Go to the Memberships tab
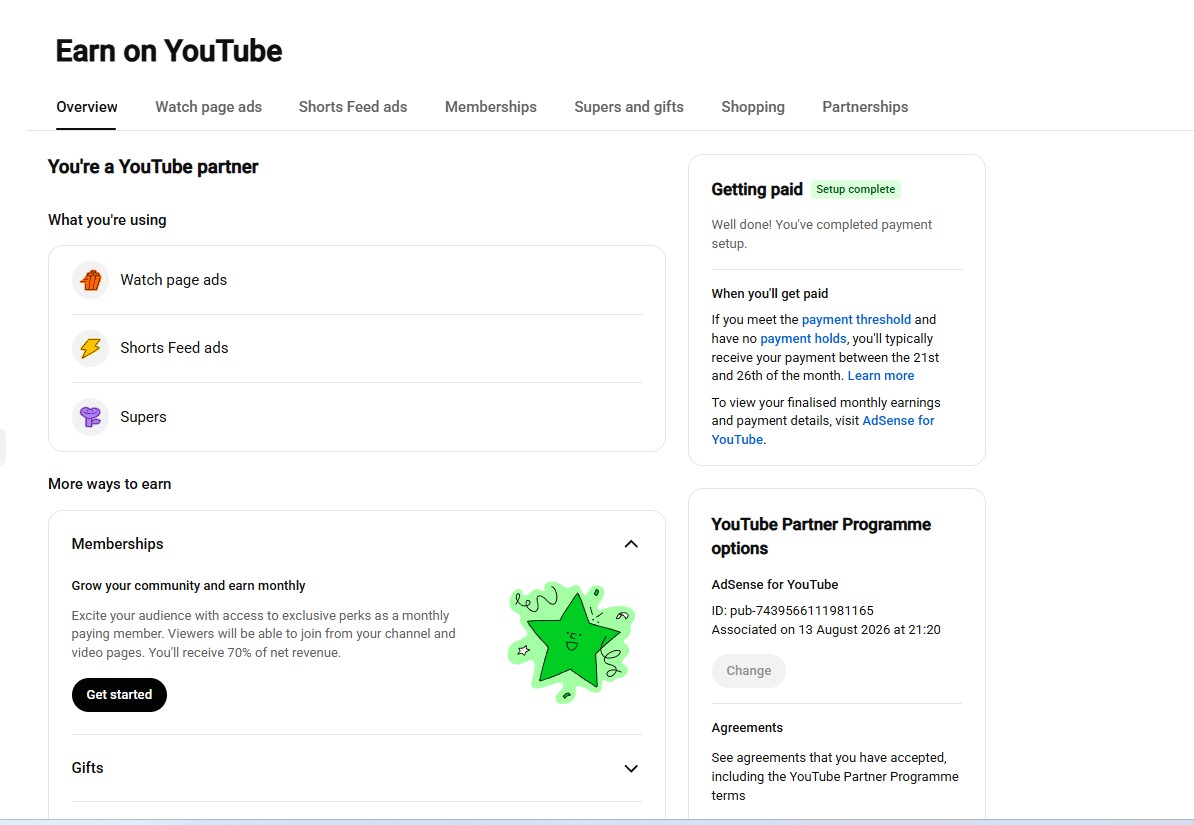1194x825 pixels. tap(490, 107)
